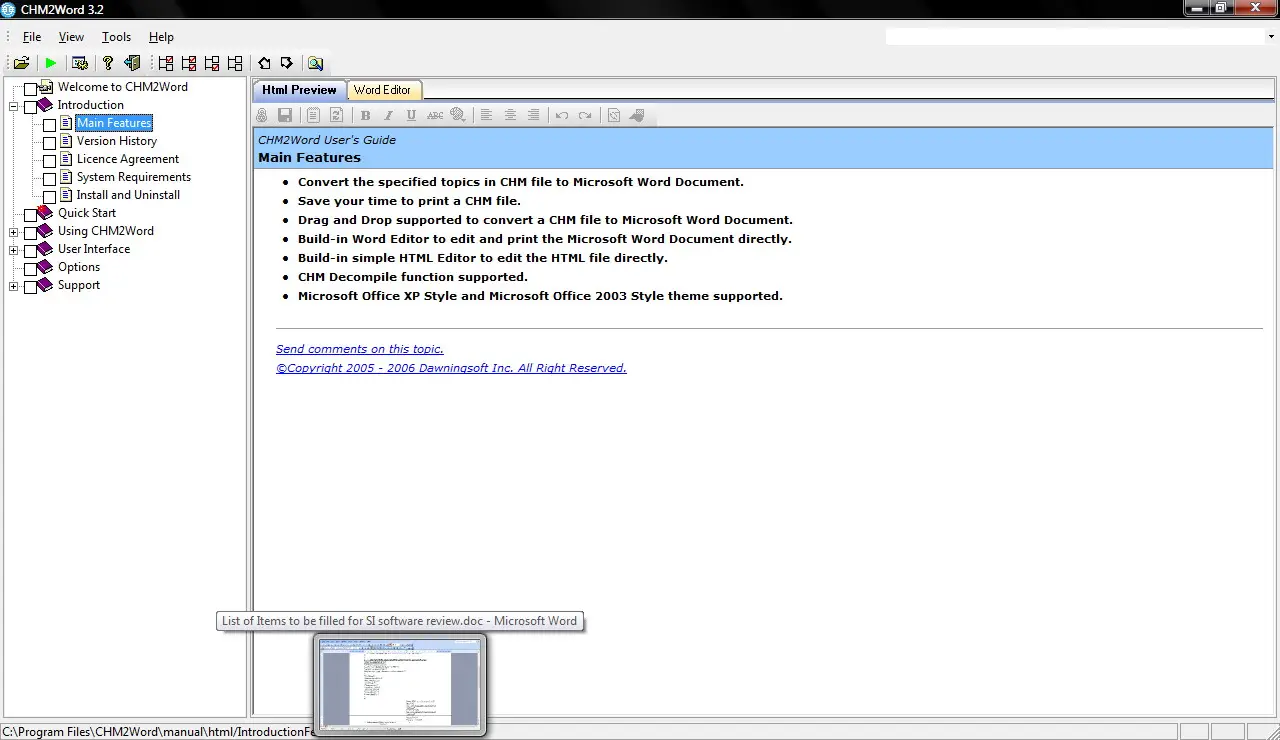Screen dimensions: 1280x740
Task: Switch to the Word Editor tab
Action: (382, 90)
